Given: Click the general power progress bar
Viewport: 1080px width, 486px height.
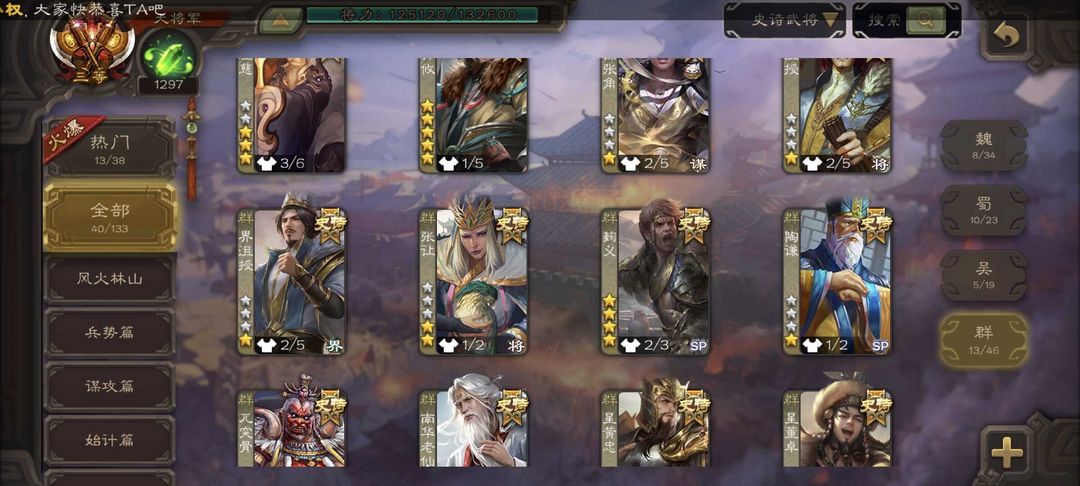Looking at the screenshot, I should [x=422, y=14].
